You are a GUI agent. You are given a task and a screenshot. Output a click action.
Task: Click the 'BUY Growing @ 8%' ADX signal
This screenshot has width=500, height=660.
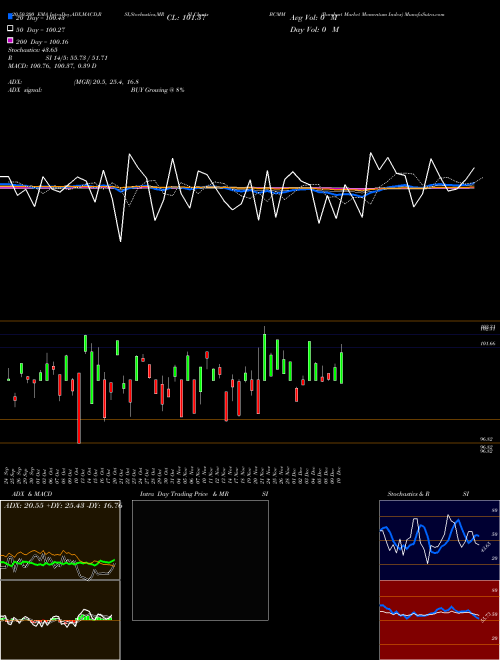157,90
